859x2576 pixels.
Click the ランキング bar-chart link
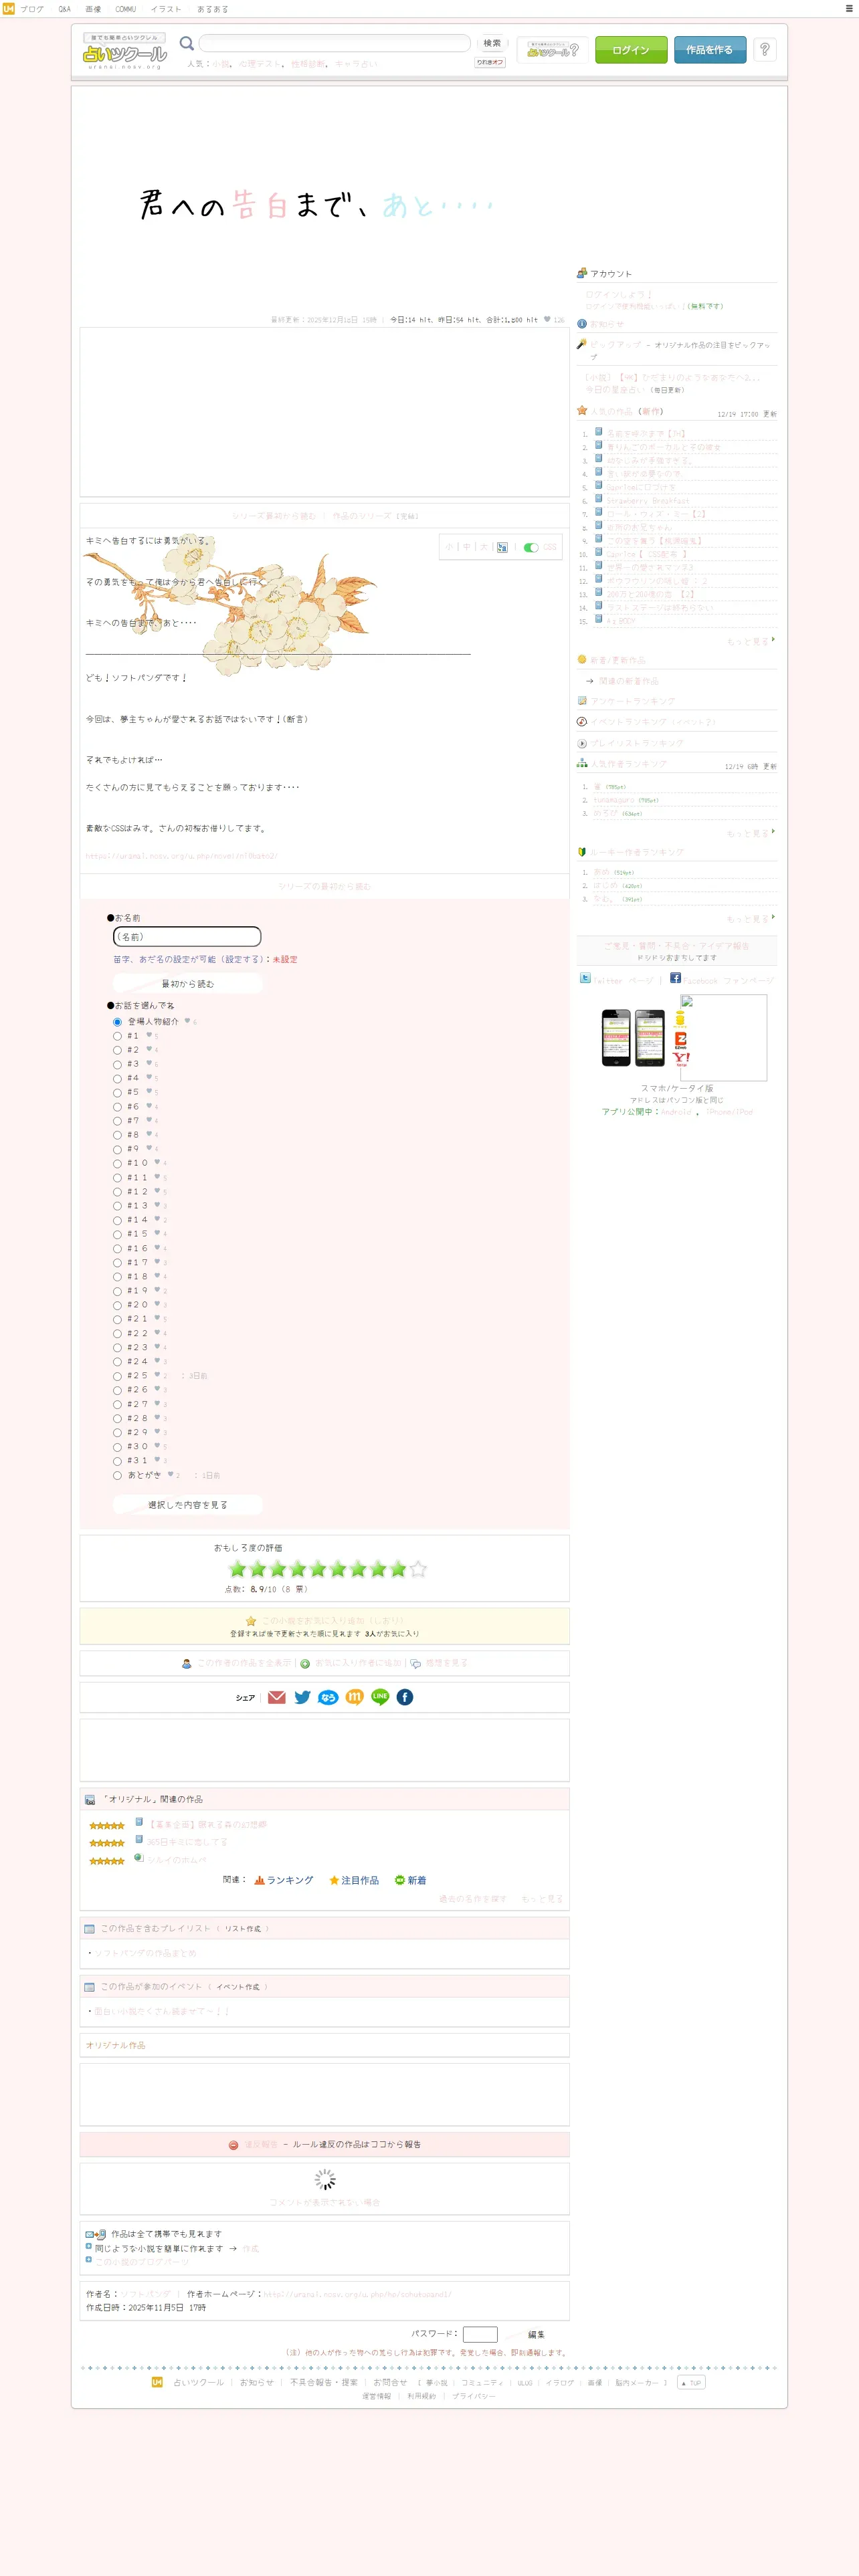coord(284,1880)
